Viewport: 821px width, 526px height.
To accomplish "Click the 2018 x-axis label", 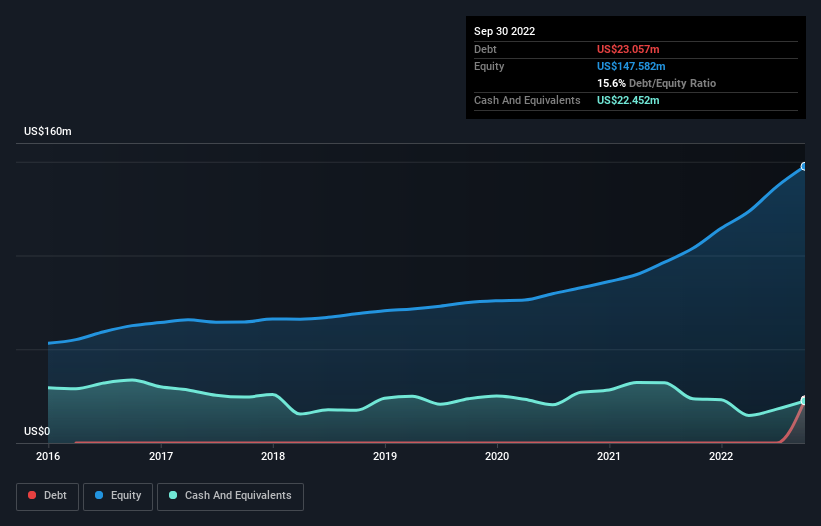I will [273, 456].
